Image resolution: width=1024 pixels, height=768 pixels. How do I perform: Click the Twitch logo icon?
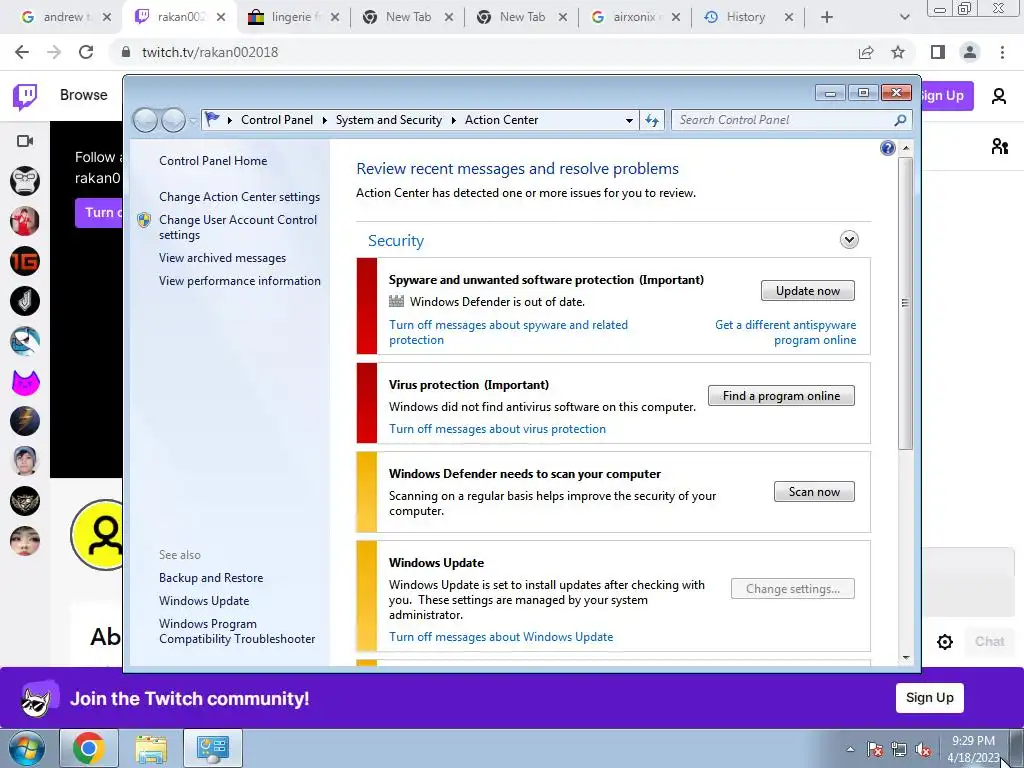25,97
